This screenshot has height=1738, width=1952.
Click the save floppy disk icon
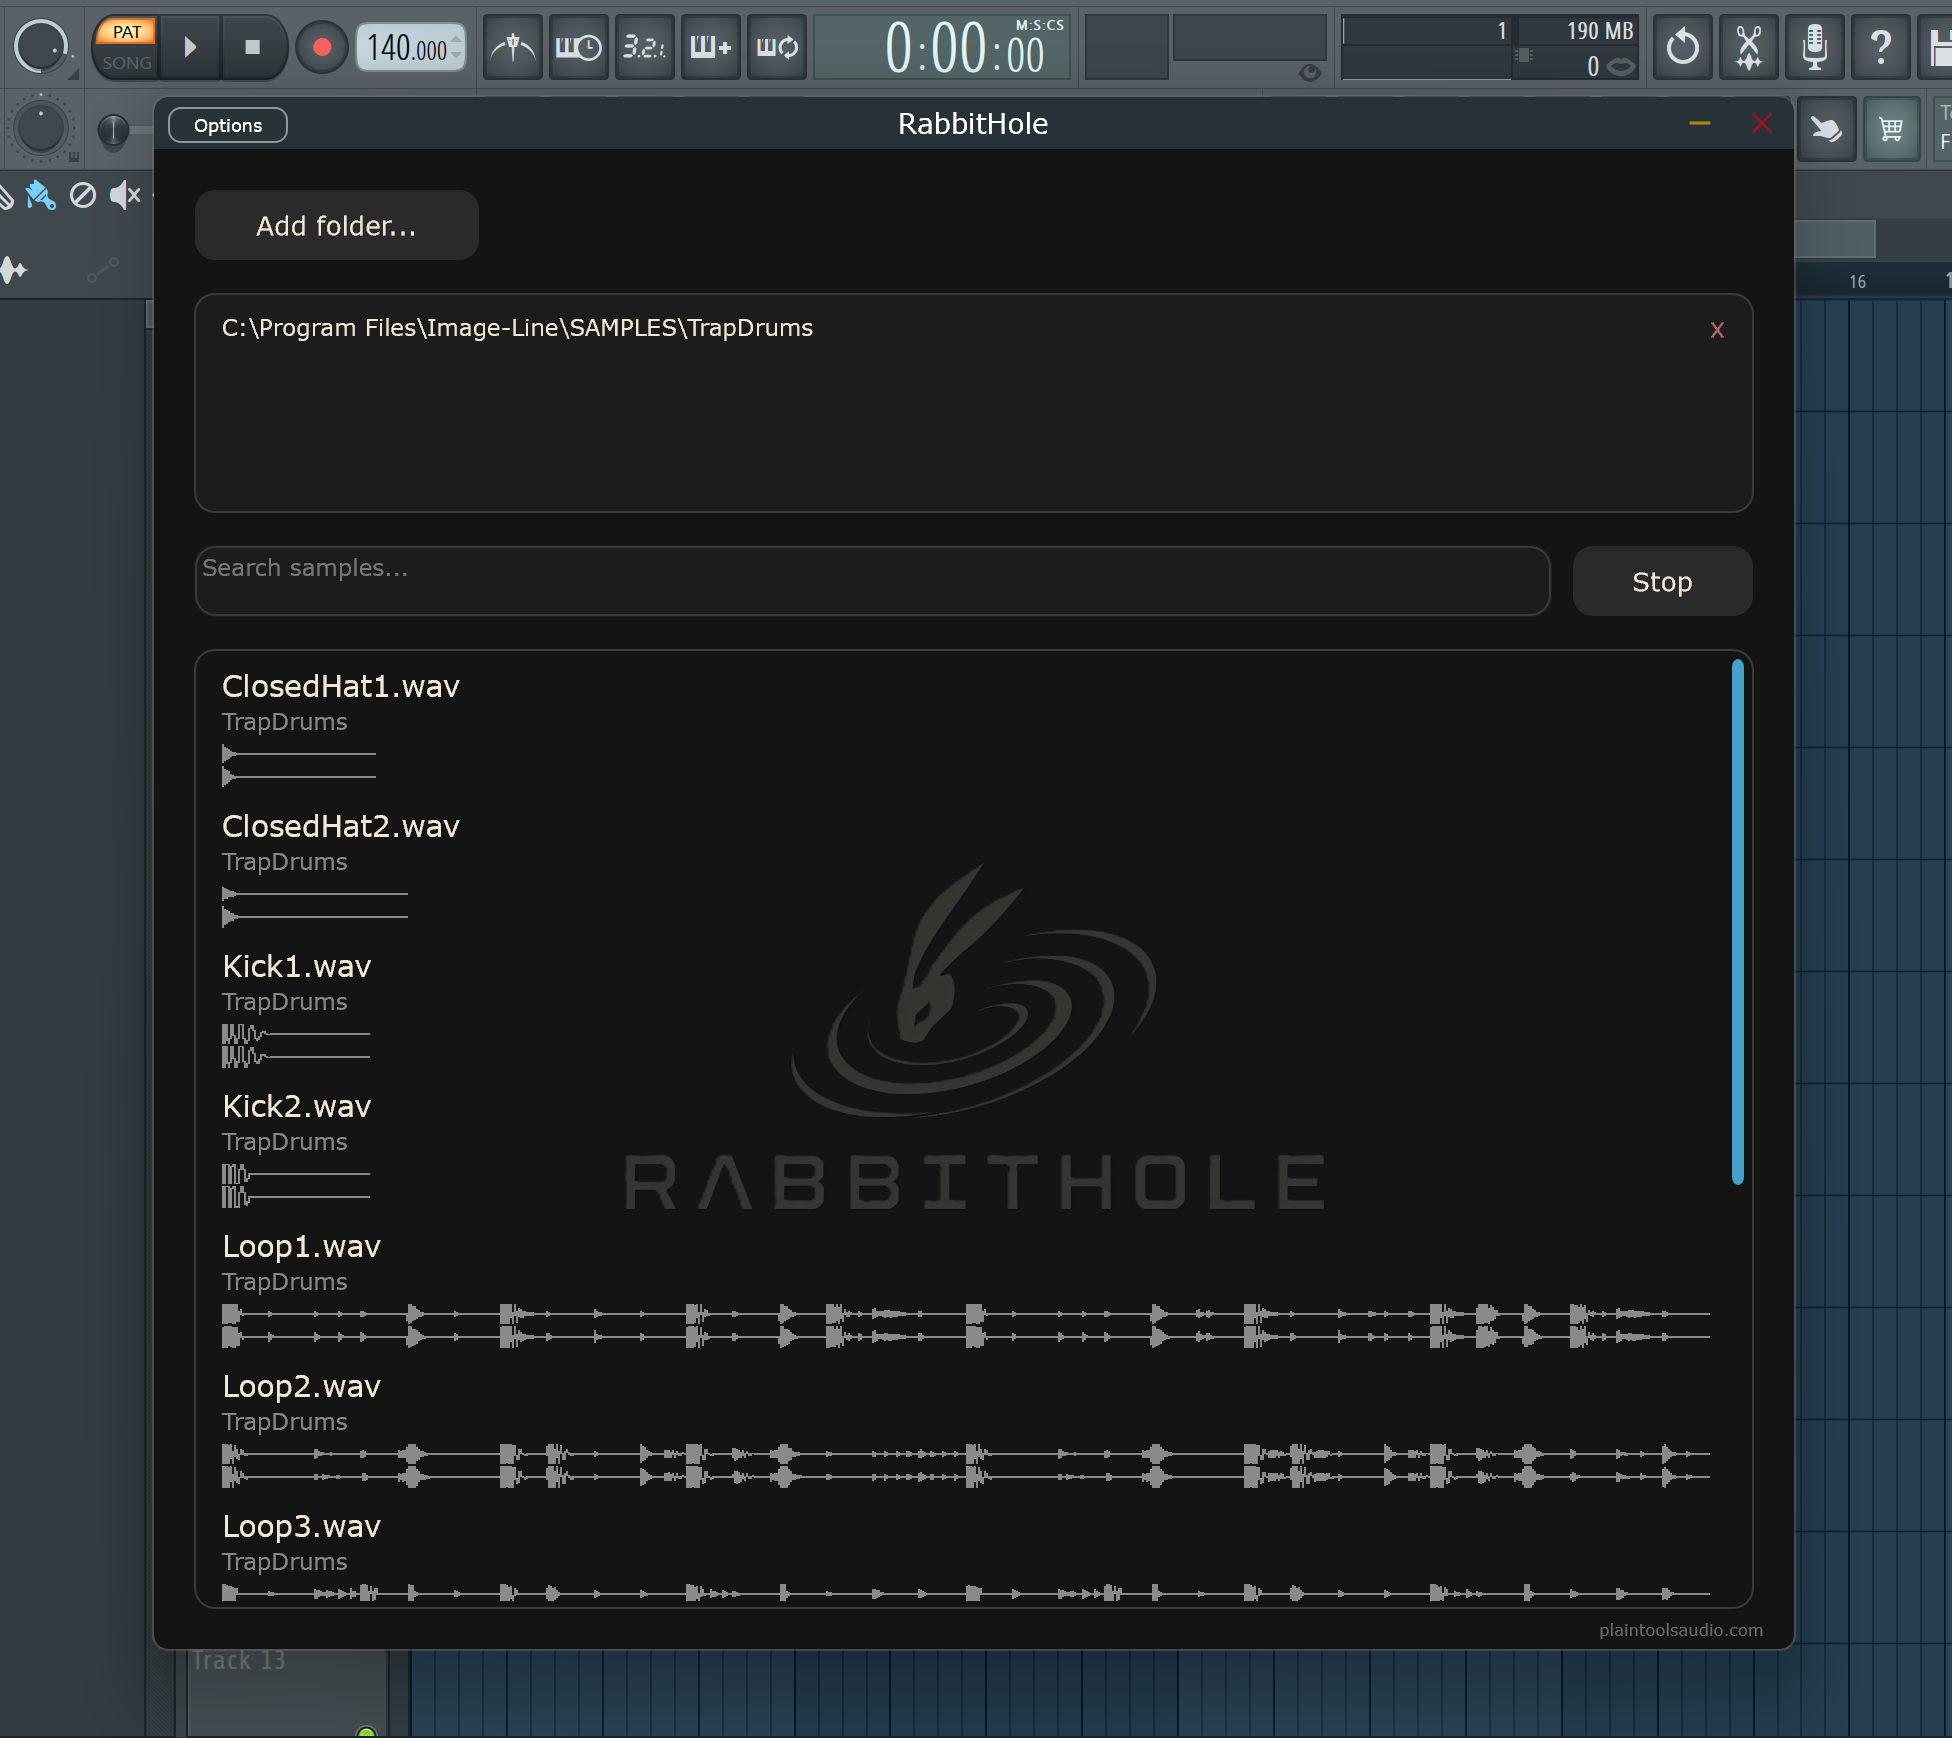coord(1938,47)
